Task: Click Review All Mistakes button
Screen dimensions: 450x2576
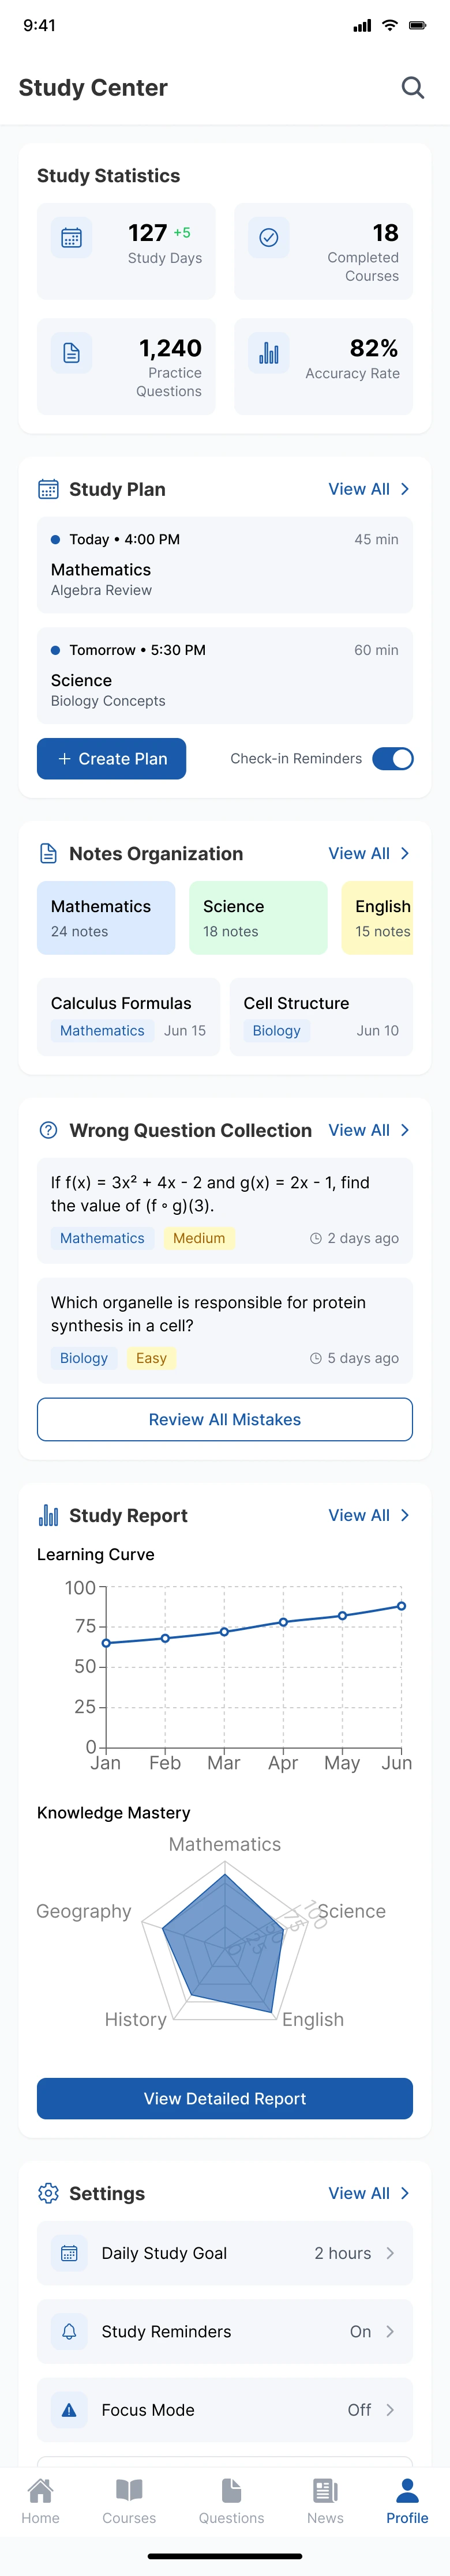Action: pyautogui.click(x=225, y=1419)
